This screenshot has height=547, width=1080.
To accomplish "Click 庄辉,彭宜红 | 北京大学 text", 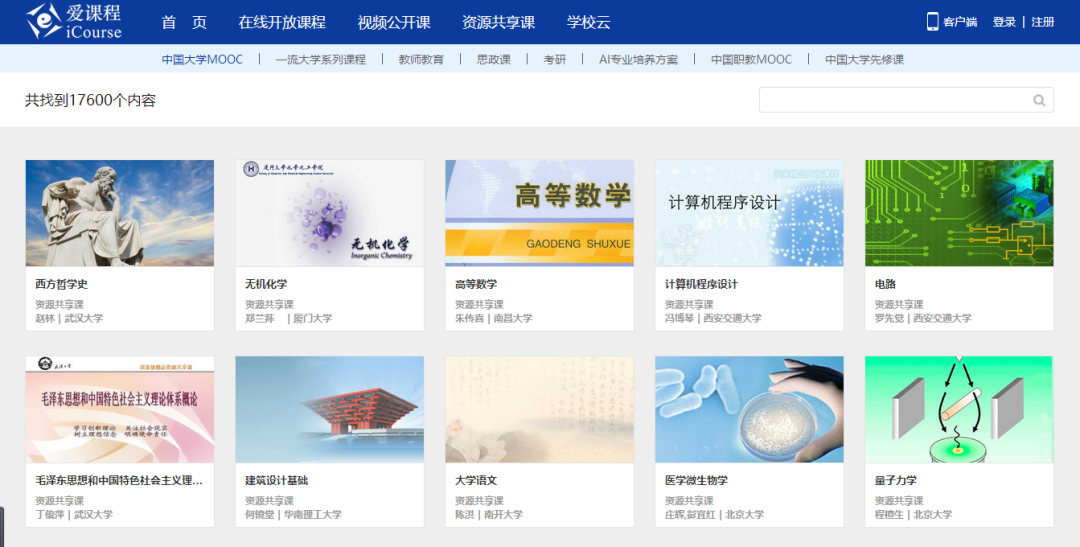I will point(714,515).
